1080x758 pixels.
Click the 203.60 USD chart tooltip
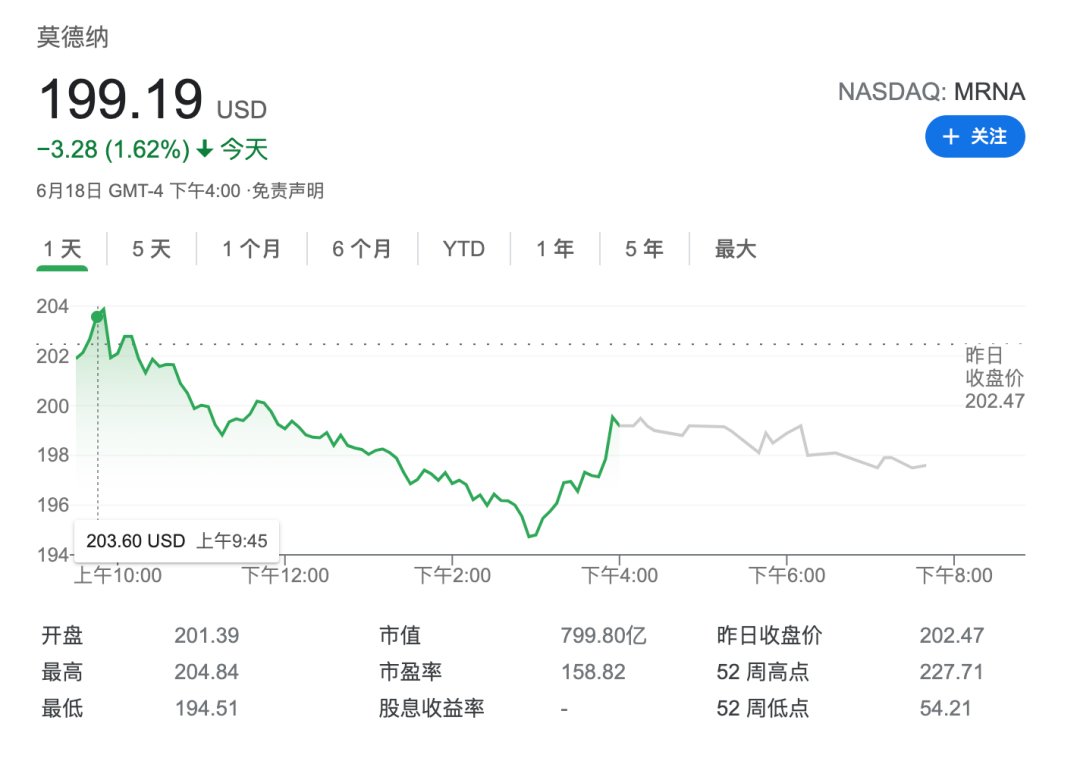pyautogui.click(x=176, y=540)
